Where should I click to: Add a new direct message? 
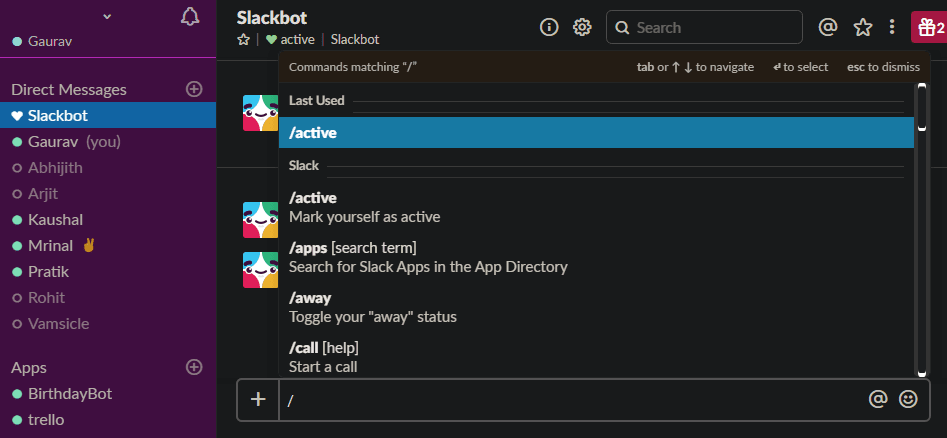point(194,89)
